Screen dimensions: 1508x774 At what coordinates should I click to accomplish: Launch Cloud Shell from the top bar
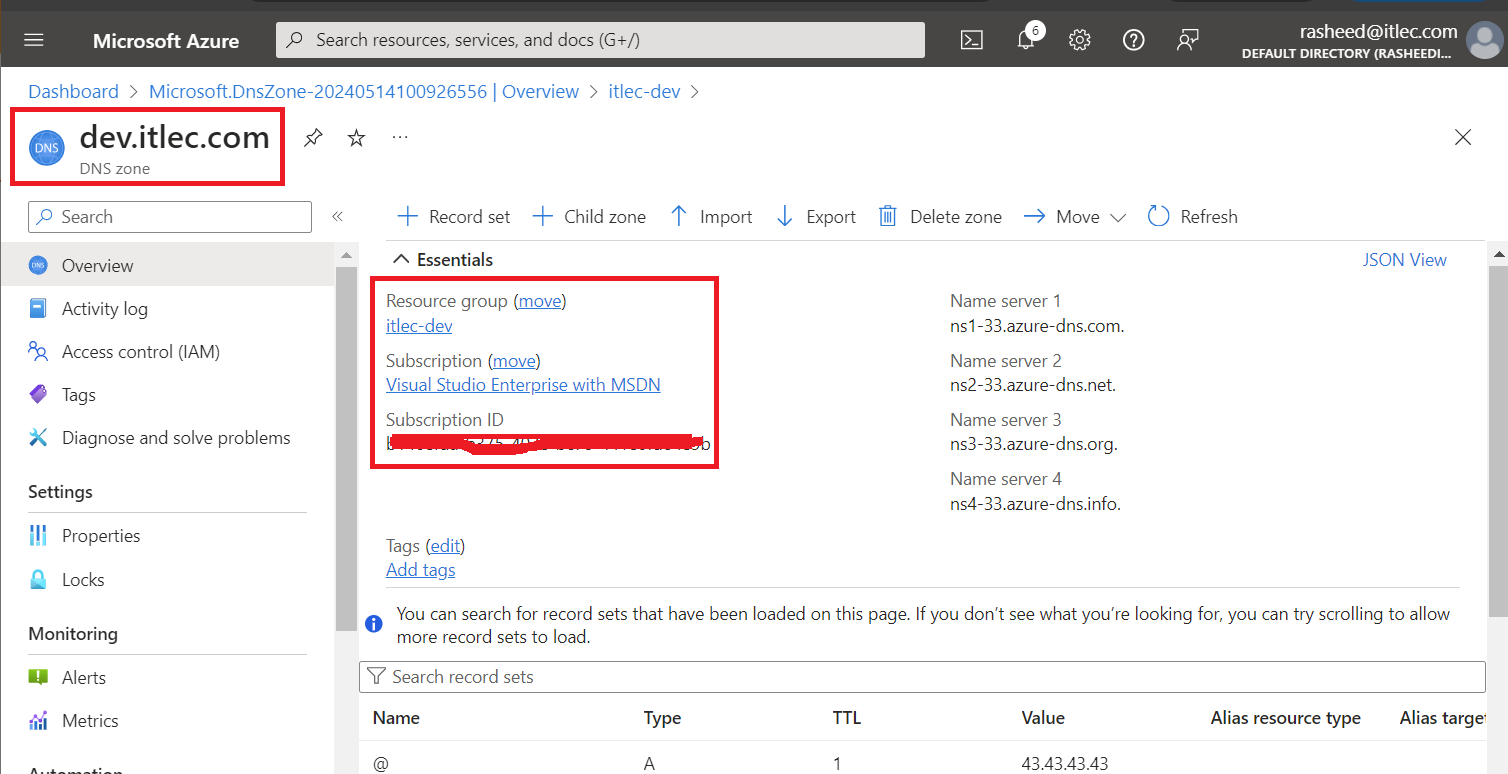[971, 40]
